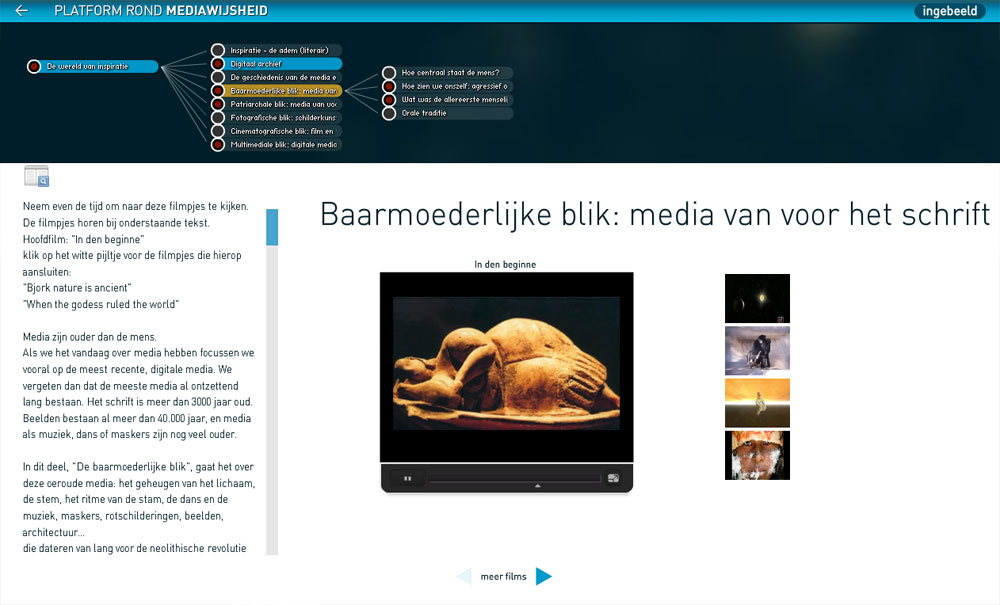
Task: Click the 'PLATFORM ROND MEDIAWIJSHEID' header title
Action: (161, 11)
